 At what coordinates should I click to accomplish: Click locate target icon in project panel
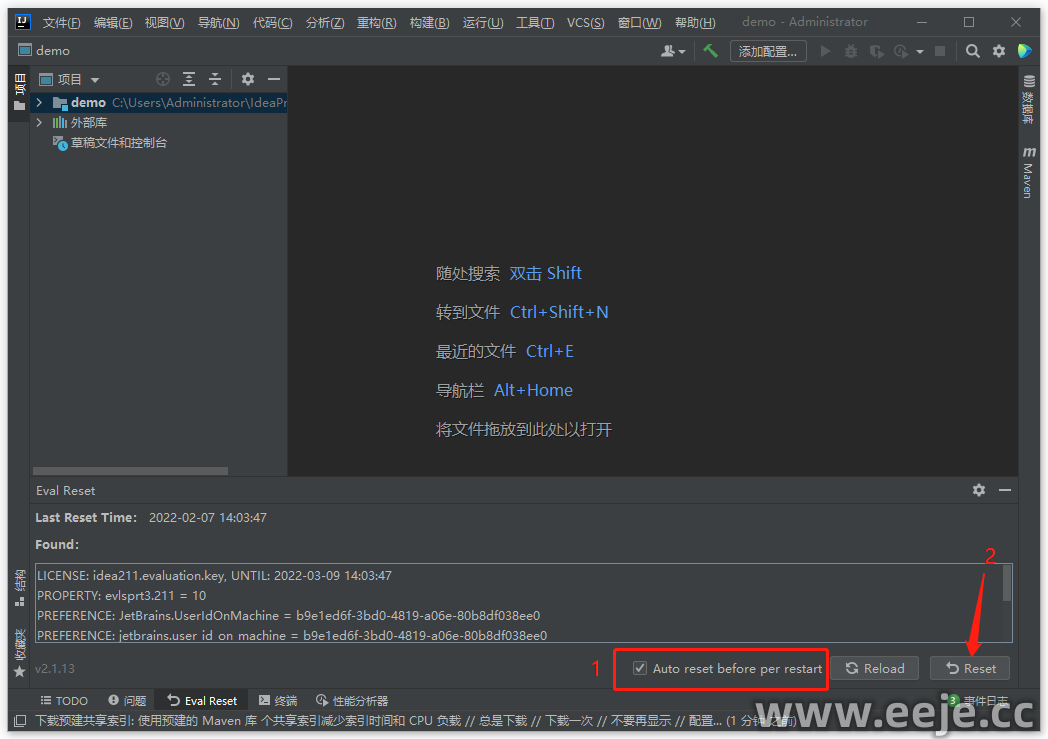(163, 79)
